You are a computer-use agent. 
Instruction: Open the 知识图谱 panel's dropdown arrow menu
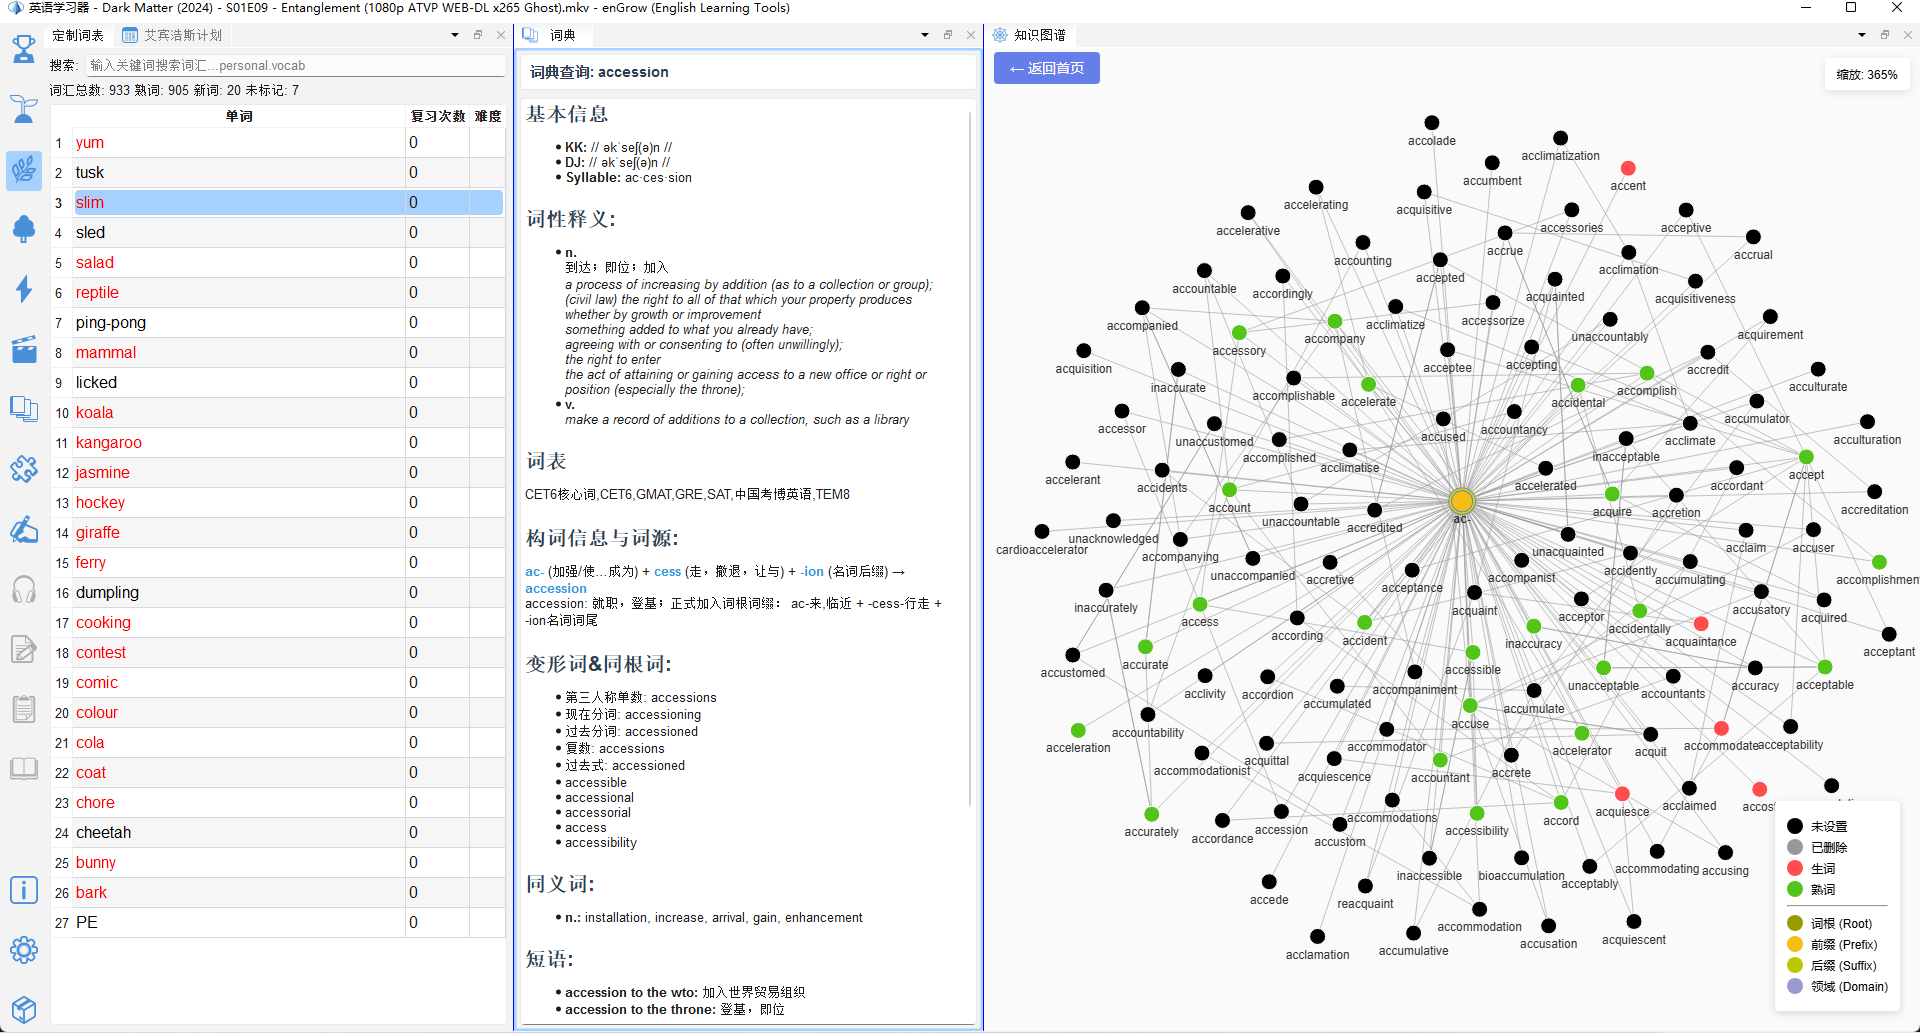coord(1862,35)
